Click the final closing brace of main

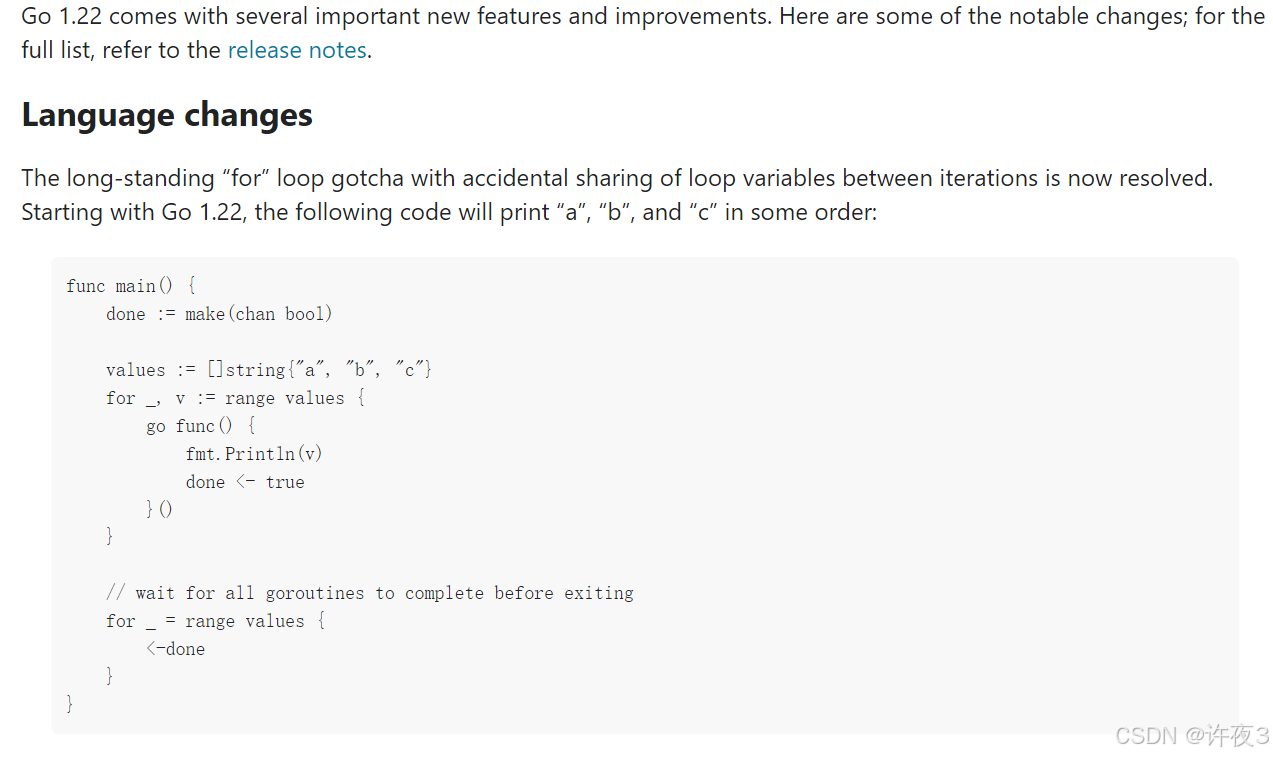click(x=70, y=704)
